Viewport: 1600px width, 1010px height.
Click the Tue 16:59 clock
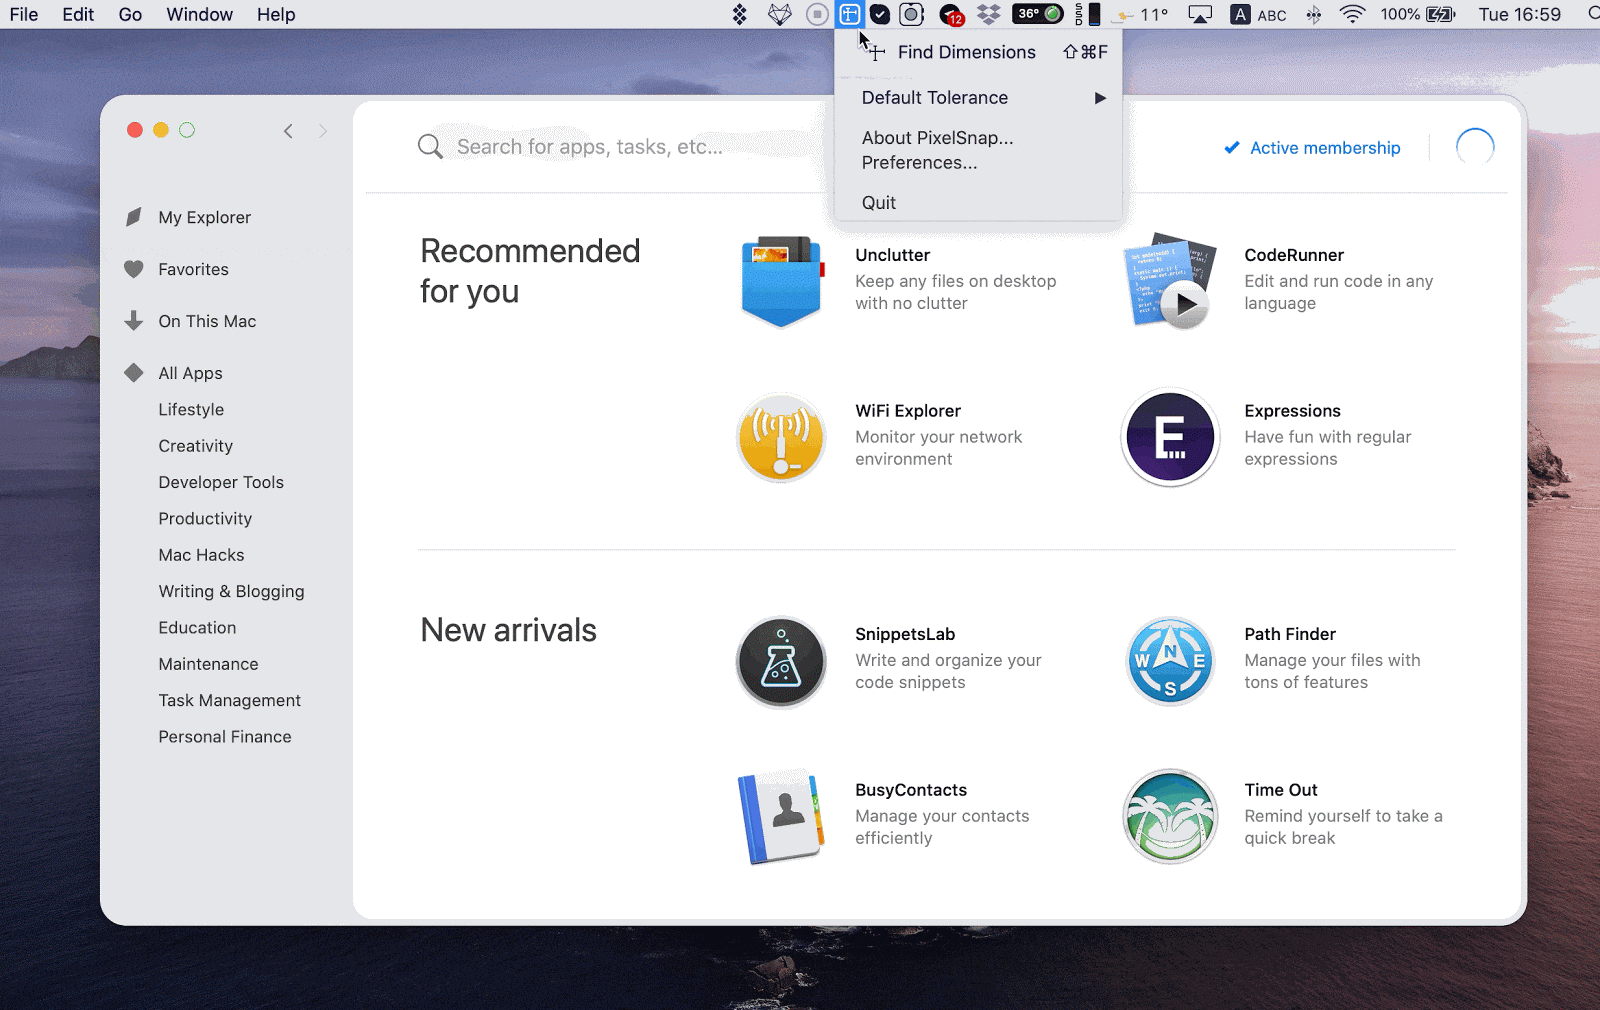1519,14
